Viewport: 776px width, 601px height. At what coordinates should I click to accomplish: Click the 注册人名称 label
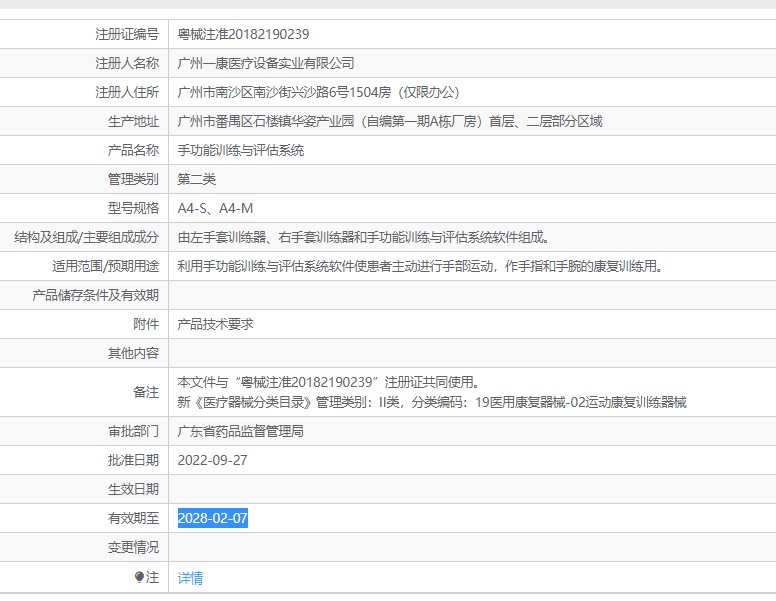tap(127, 63)
